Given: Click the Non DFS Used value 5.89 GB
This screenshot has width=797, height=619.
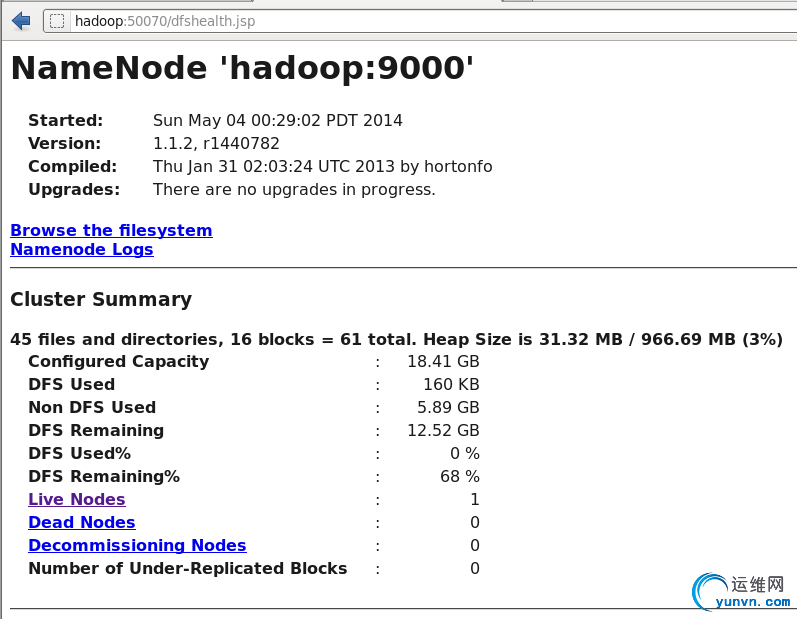Looking at the screenshot, I should pos(448,407).
